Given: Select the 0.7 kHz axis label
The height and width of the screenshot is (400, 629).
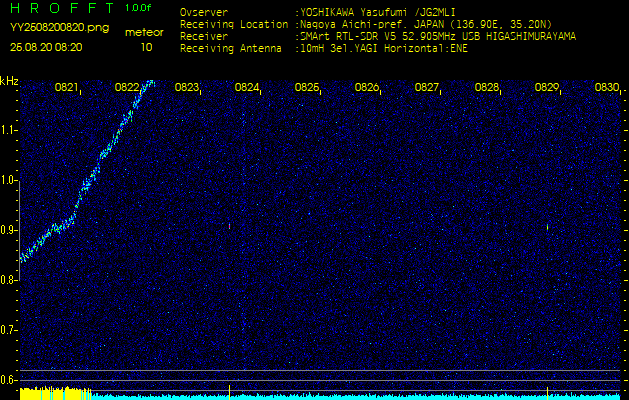Looking at the screenshot, I should 7,330.
